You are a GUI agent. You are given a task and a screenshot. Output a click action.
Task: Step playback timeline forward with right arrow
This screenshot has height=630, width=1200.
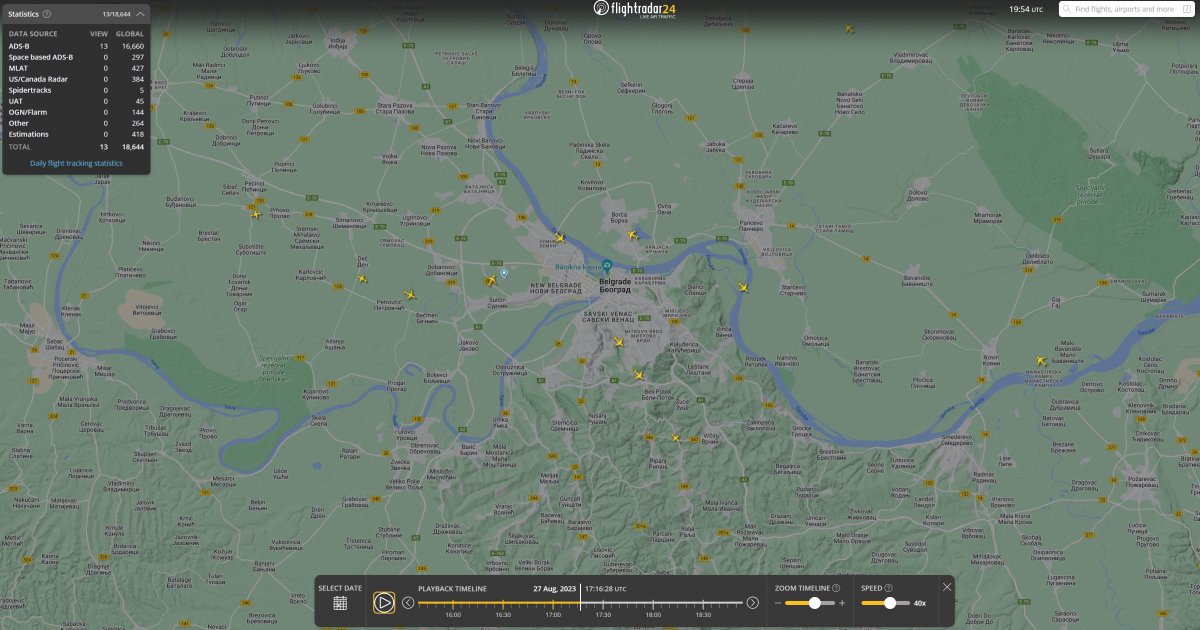point(752,603)
